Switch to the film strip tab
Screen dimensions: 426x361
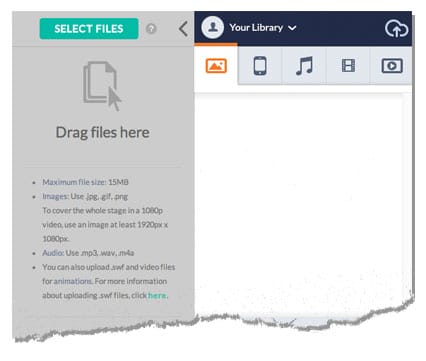(348, 66)
